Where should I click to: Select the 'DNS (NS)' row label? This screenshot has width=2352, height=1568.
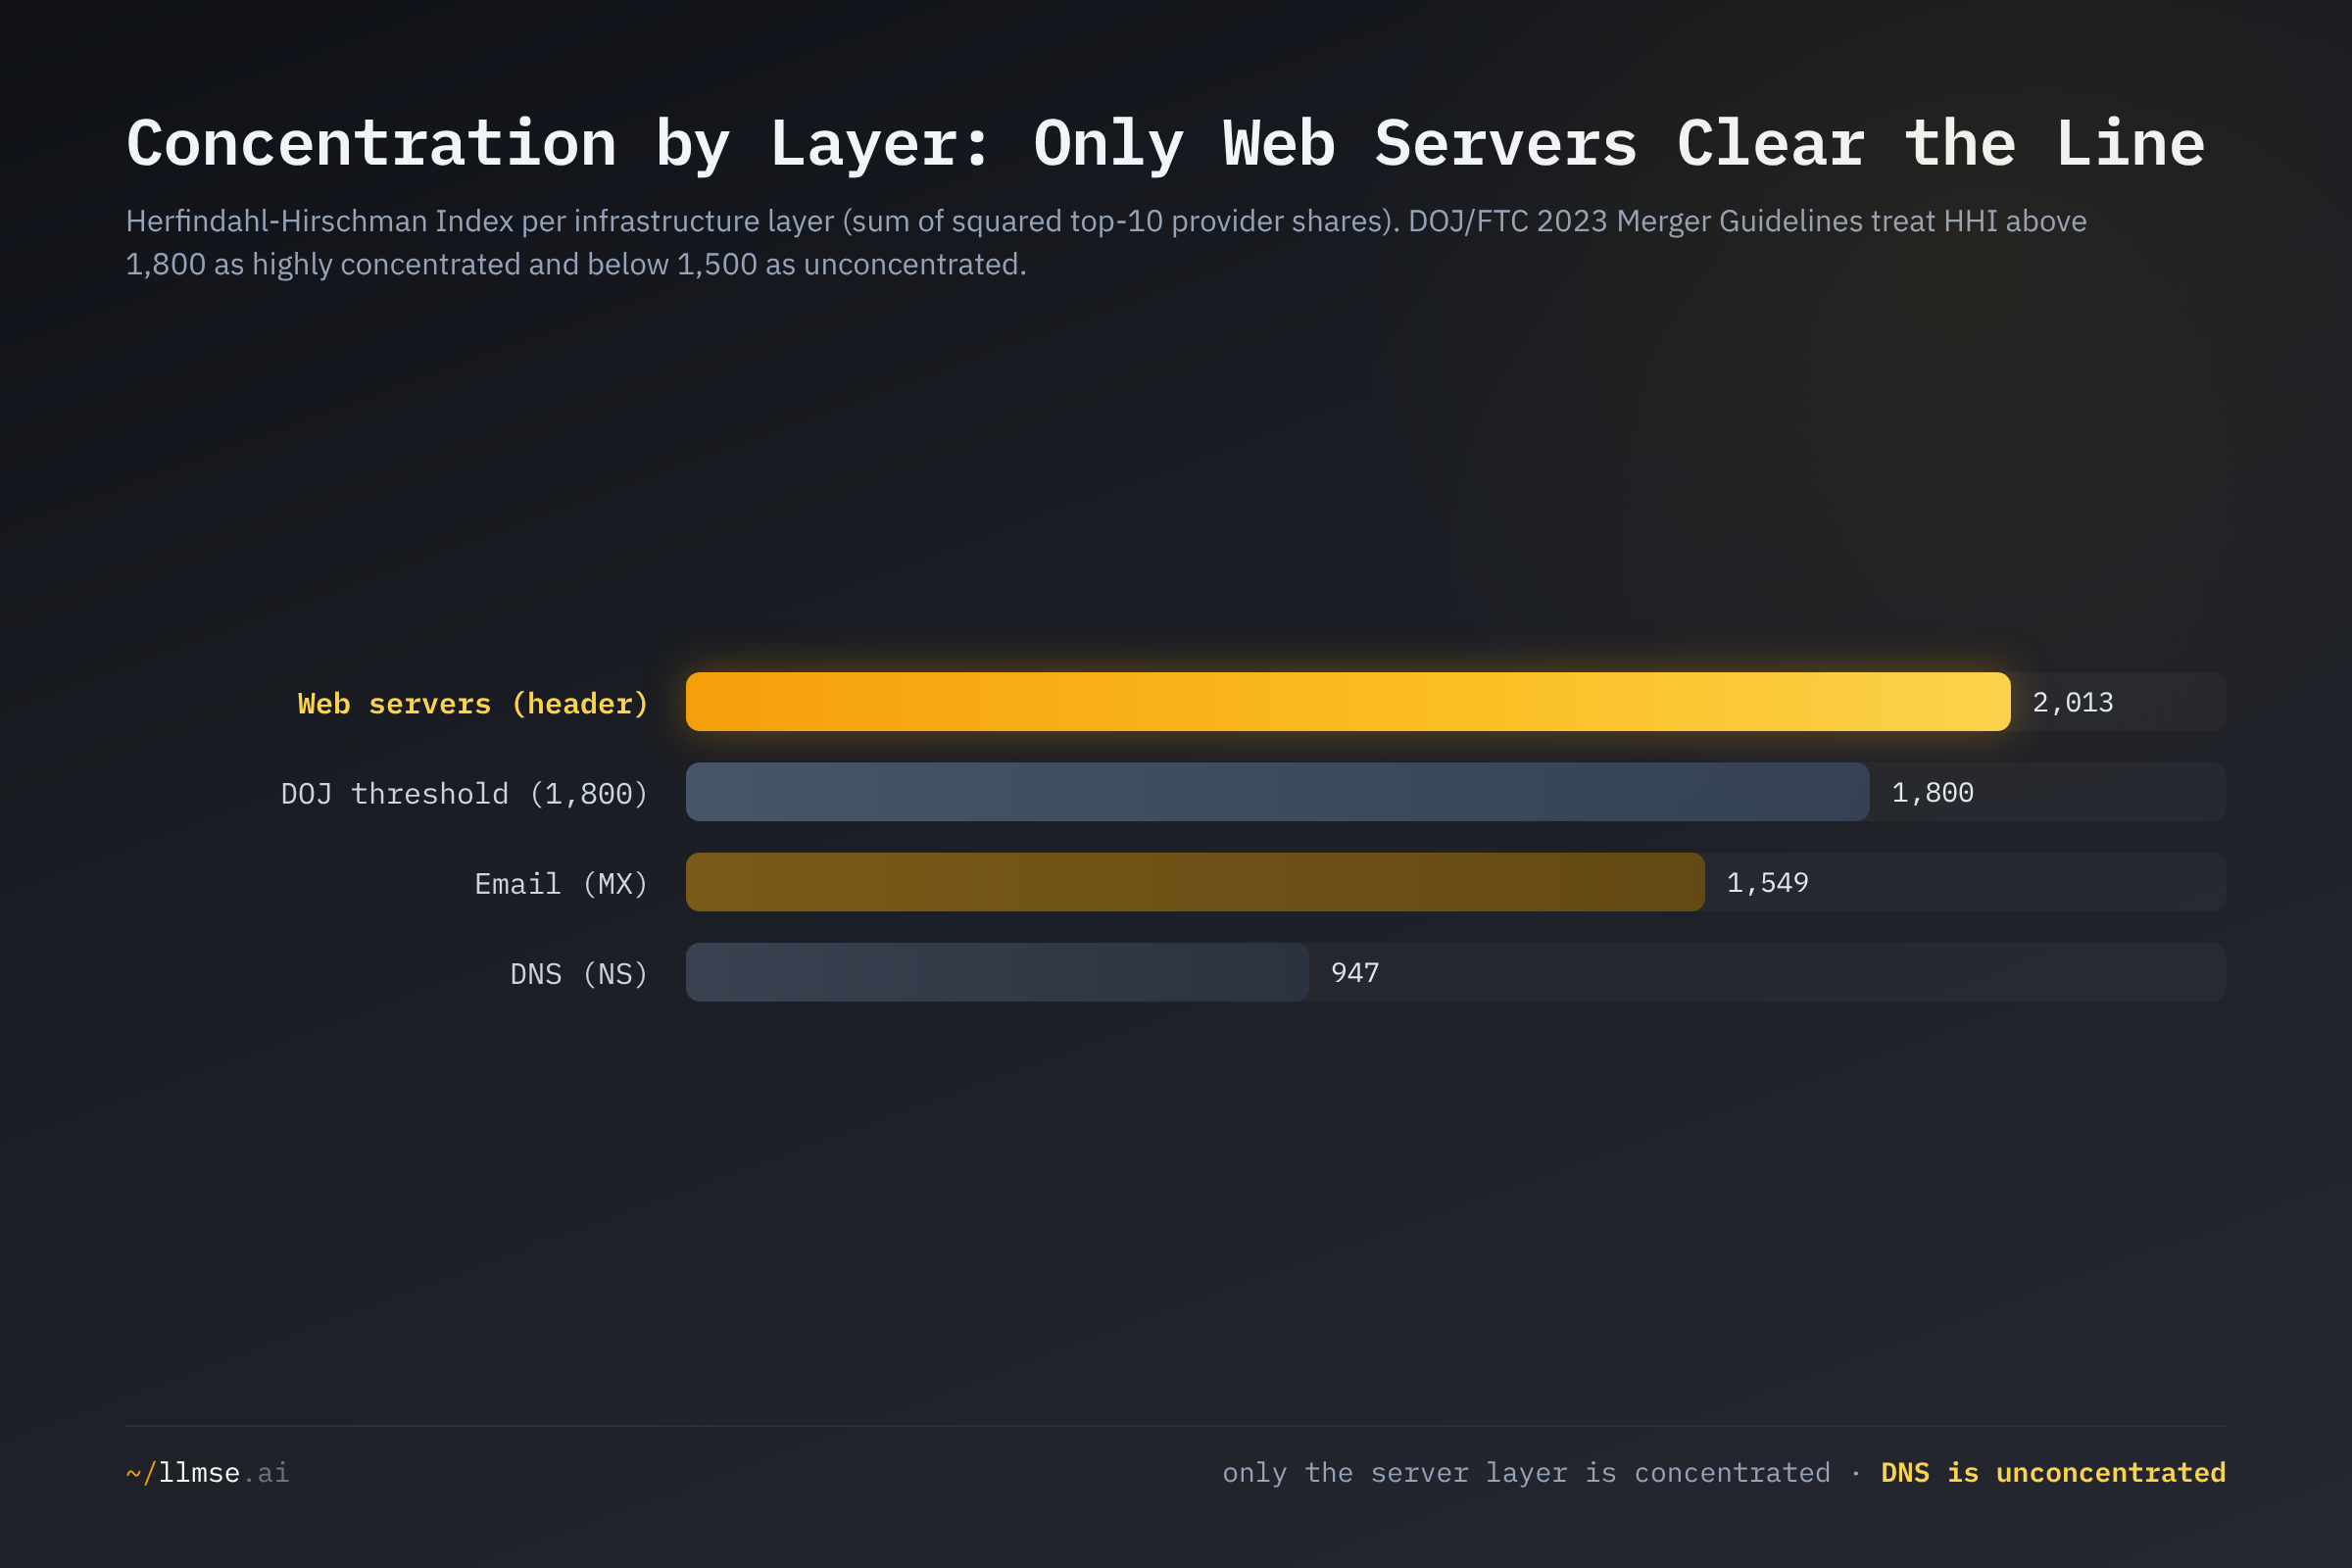pyautogui.click(x=579, y=973)
